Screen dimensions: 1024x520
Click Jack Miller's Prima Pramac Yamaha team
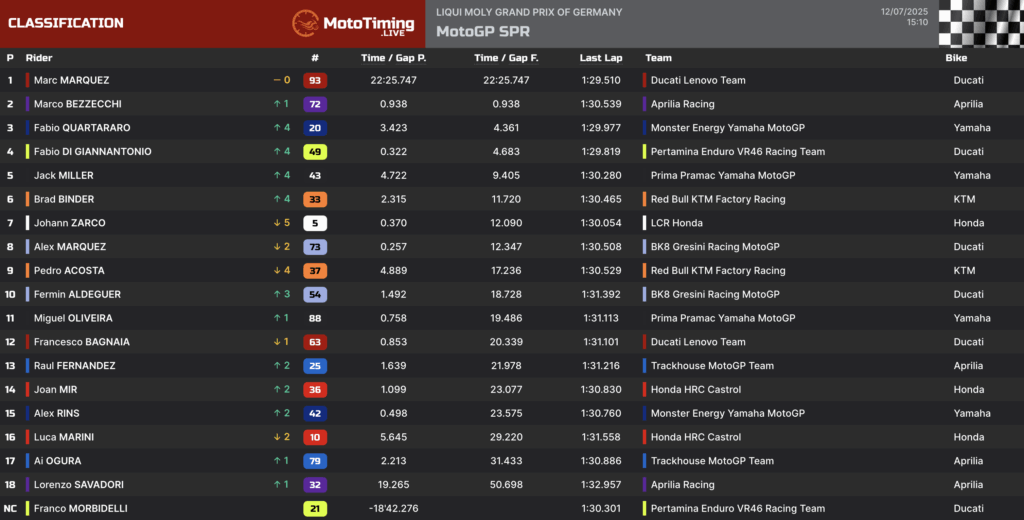click(x=723, y=175)
